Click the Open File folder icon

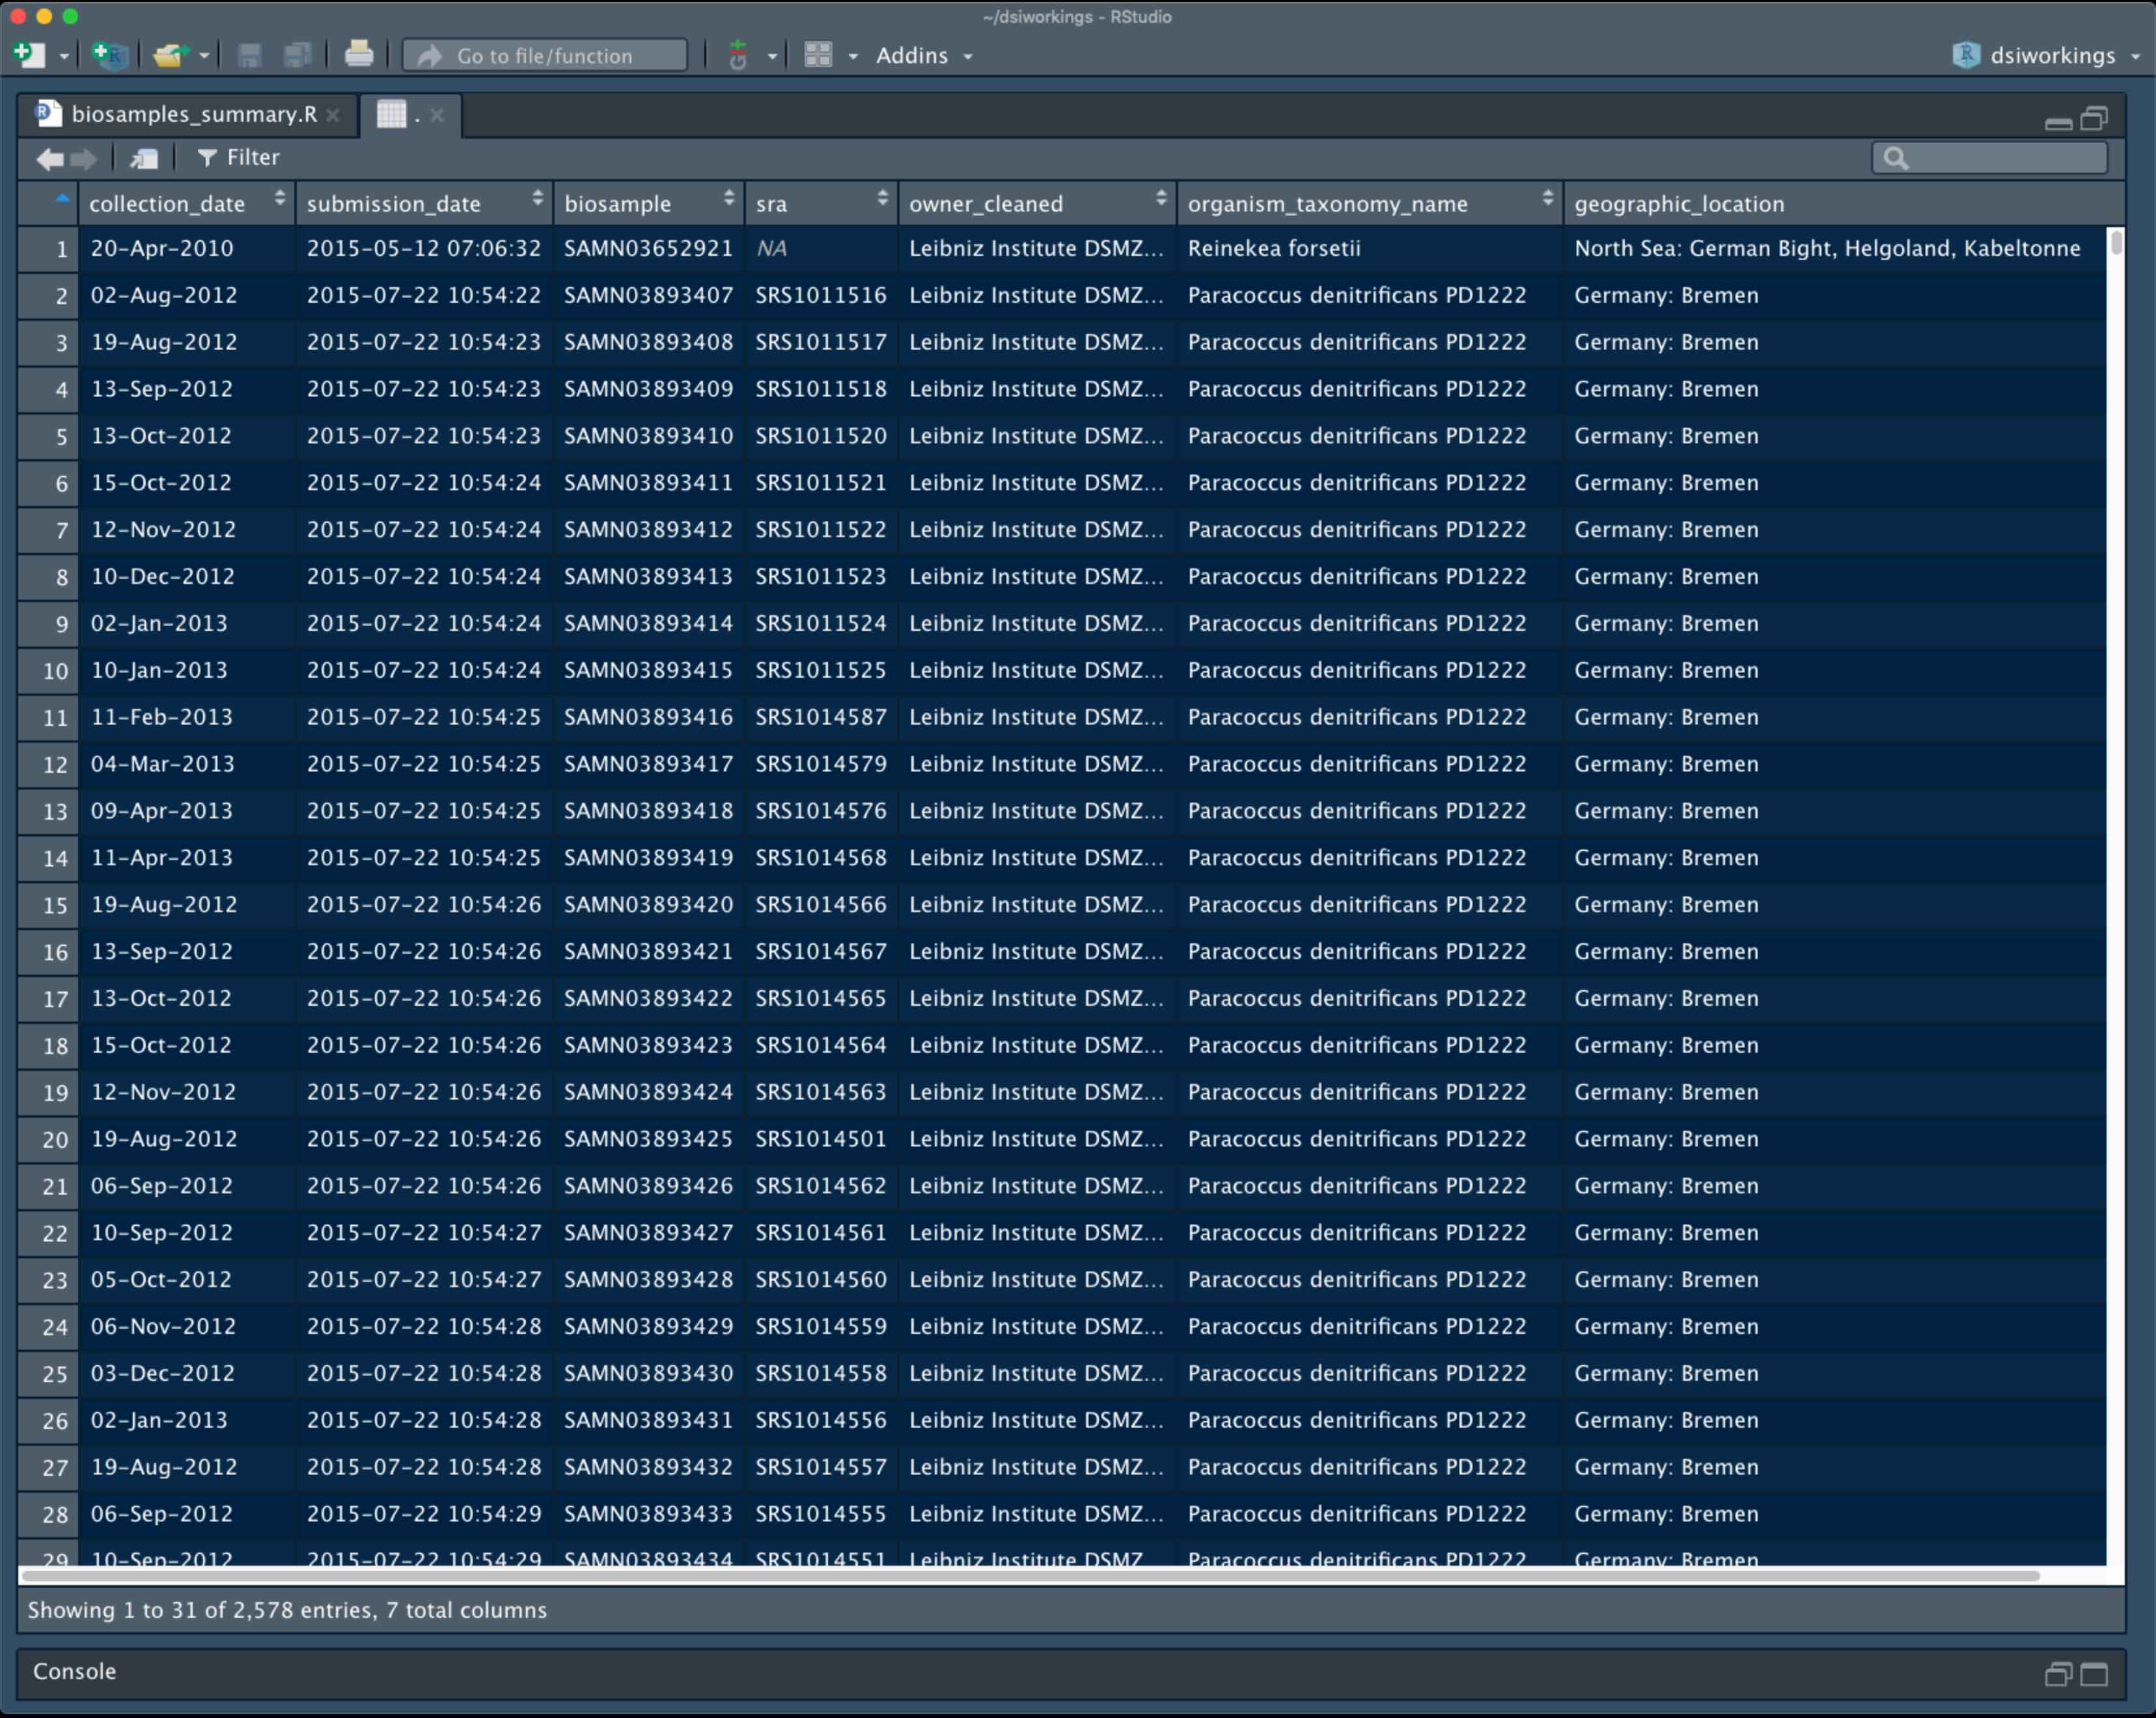click(171, 55)
